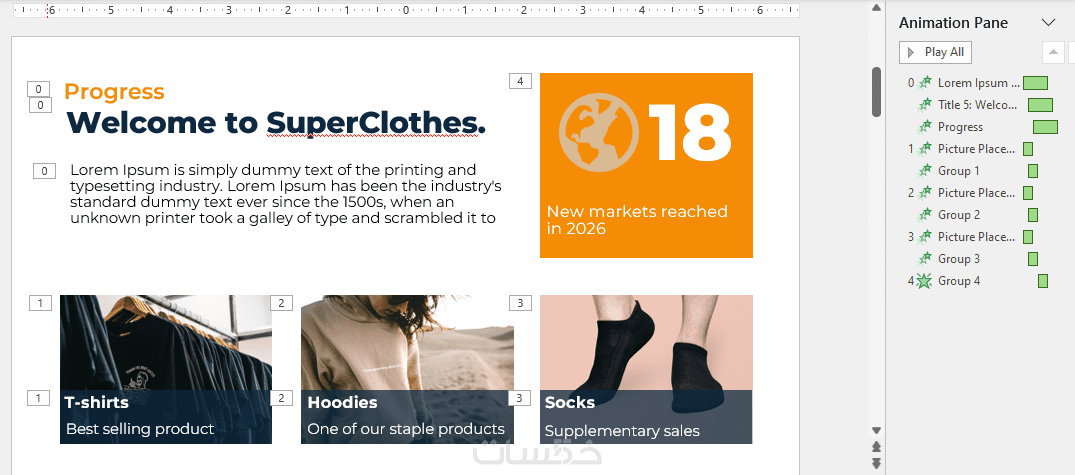Click the green timing bar on the Progress row
This screenshot has height=475, width=1075.
(x=1046, y=127)
